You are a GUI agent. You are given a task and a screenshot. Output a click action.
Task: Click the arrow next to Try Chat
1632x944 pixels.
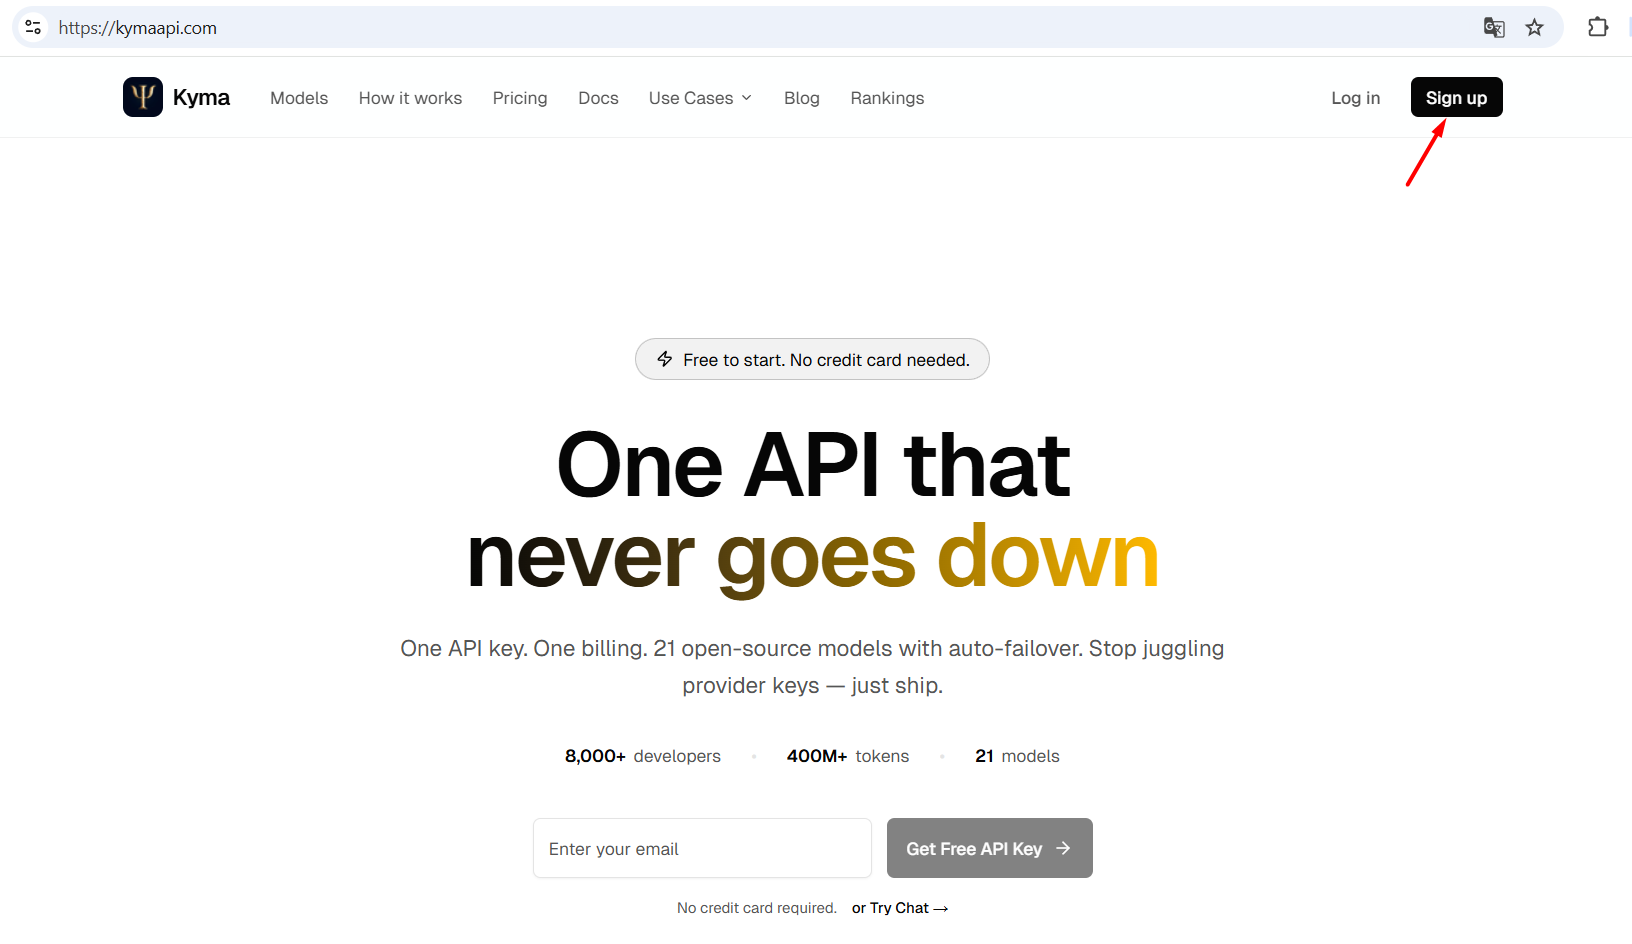click(941, 908)
